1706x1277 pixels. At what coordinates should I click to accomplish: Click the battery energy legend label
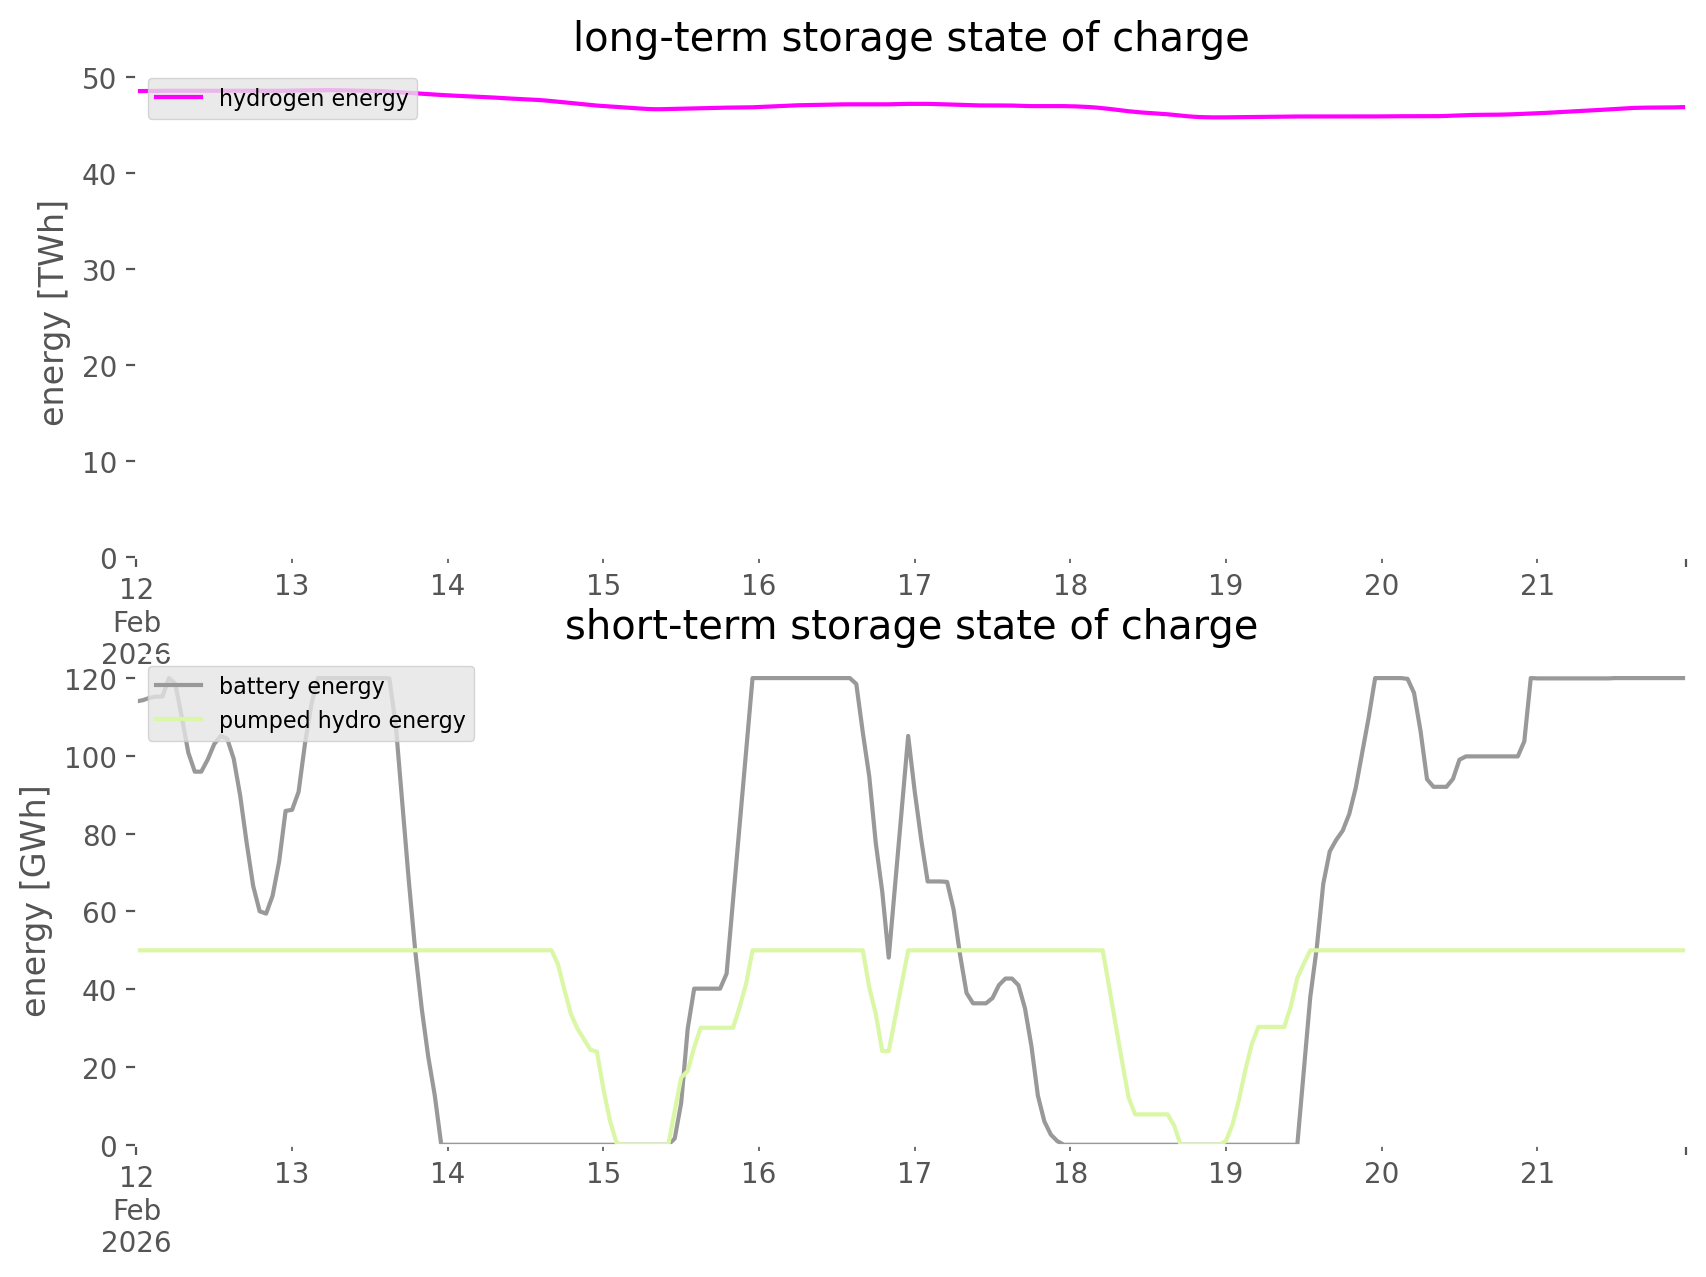tap(301, 686)
